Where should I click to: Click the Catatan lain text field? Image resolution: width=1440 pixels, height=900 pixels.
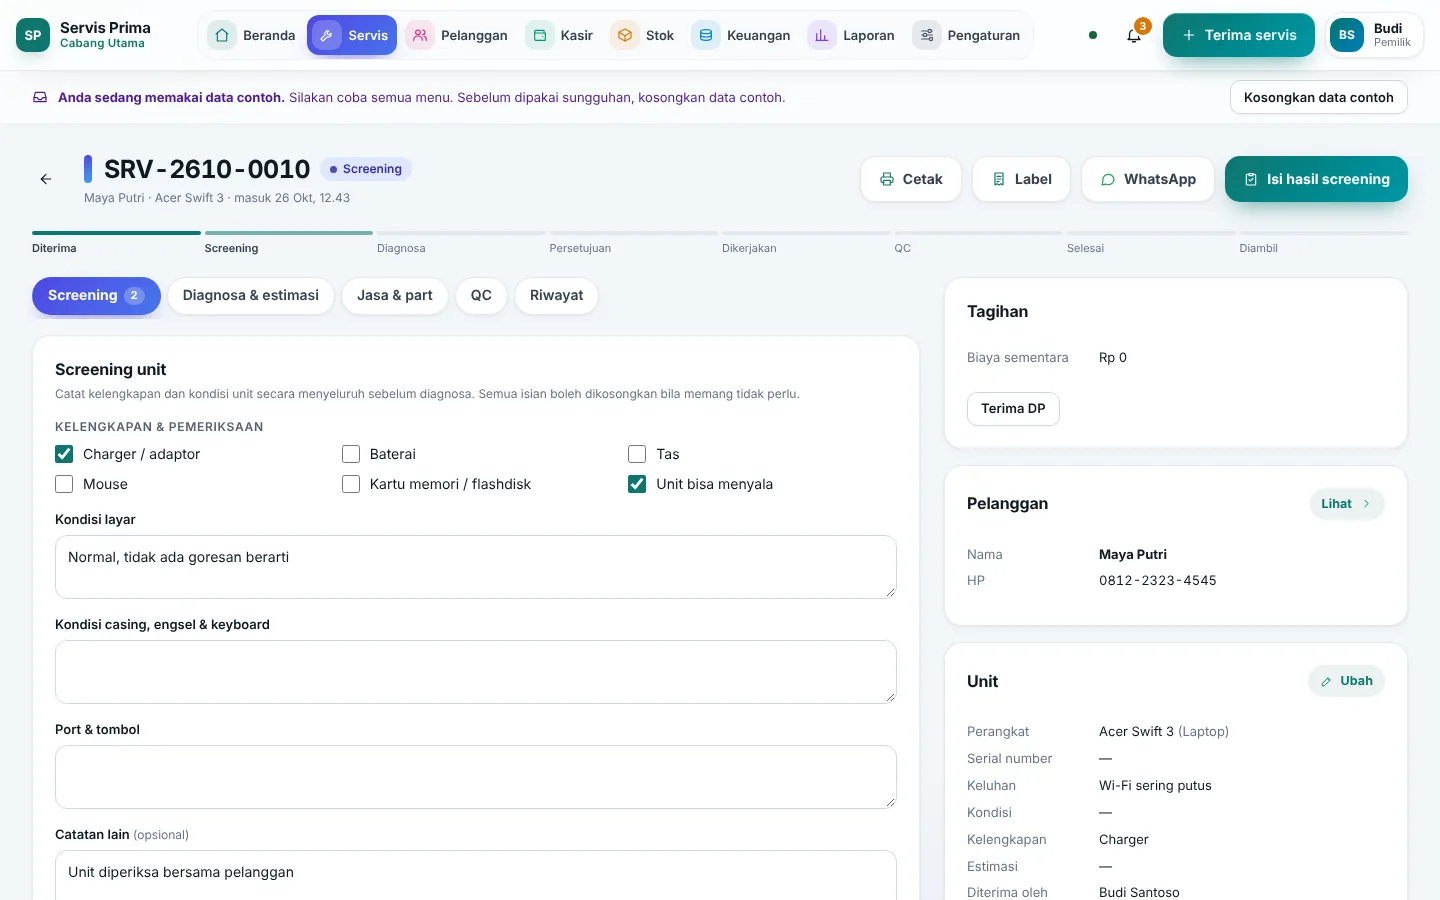pos(476,875)
